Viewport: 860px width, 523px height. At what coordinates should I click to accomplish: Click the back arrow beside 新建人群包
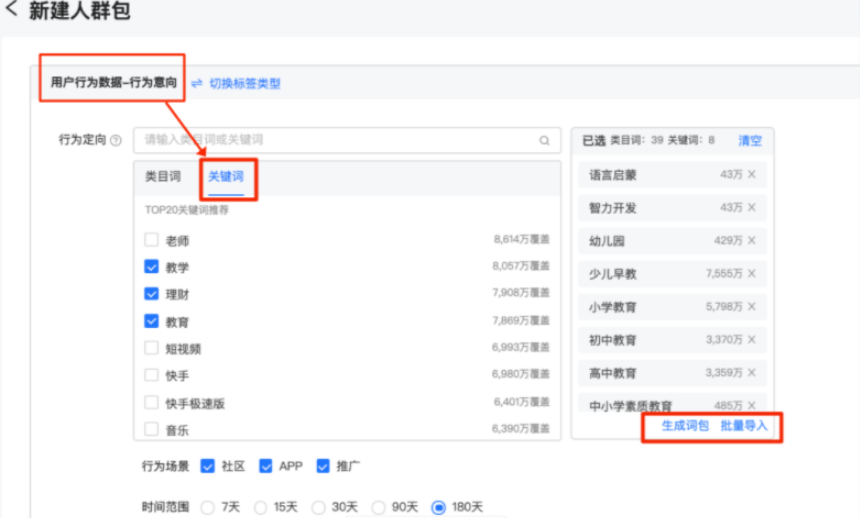[11, 11]
